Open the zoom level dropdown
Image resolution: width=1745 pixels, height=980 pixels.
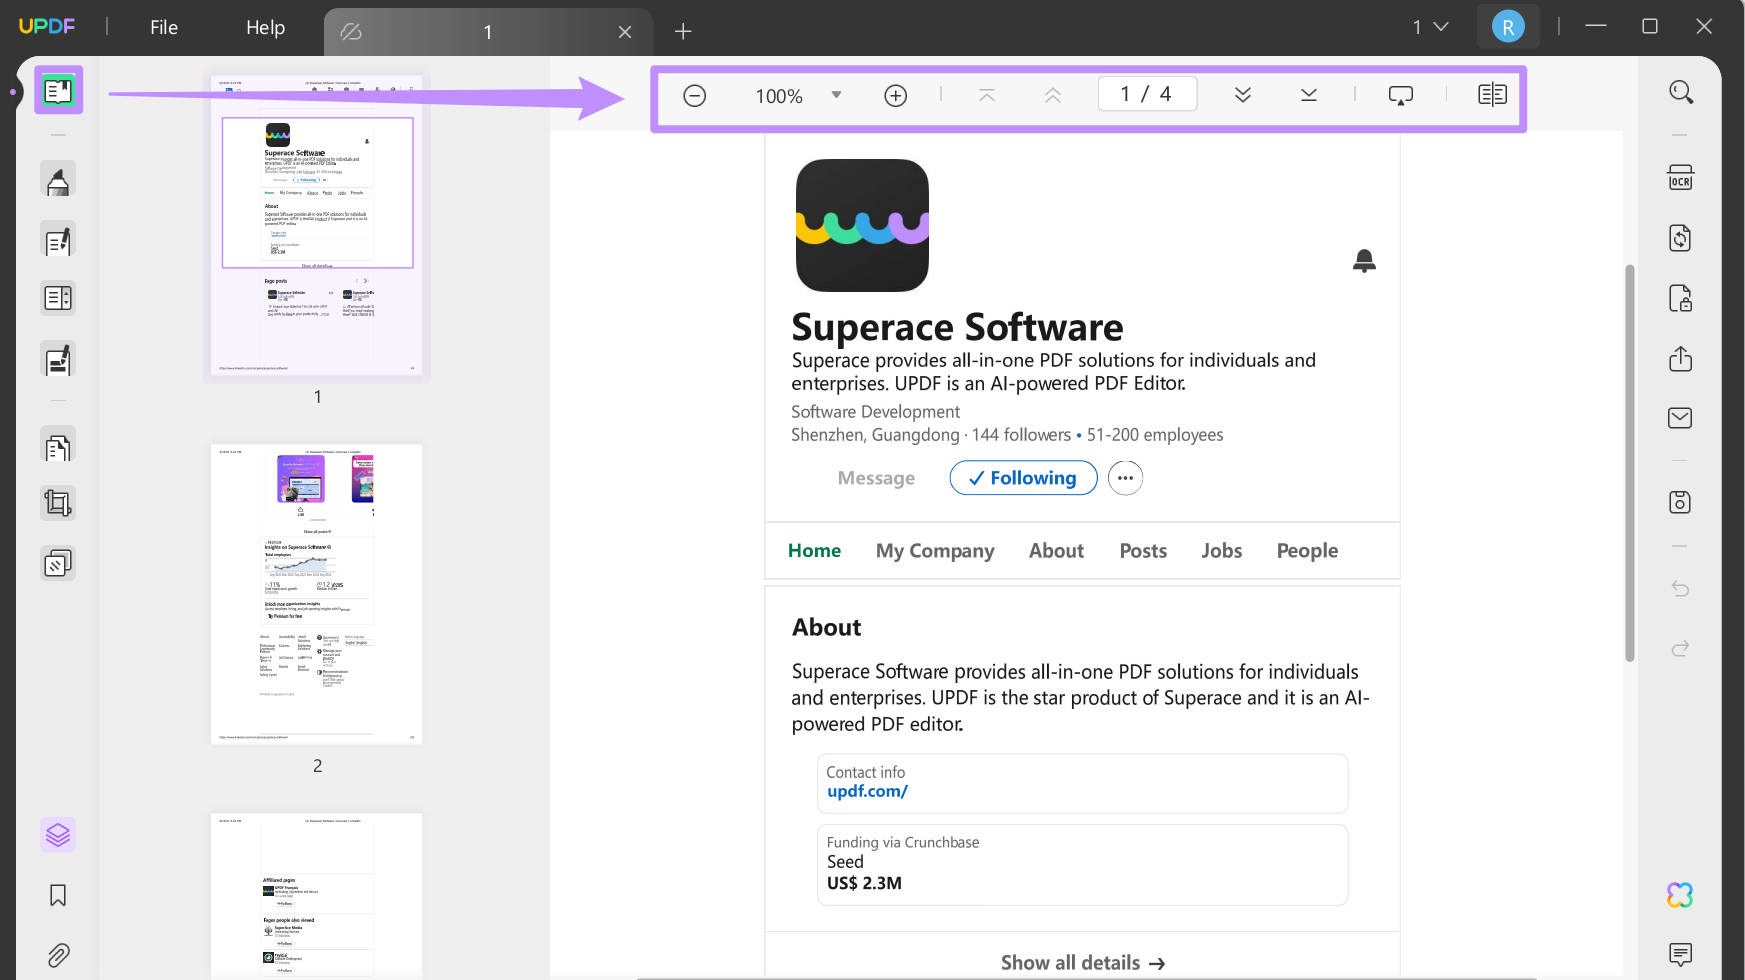836,95
